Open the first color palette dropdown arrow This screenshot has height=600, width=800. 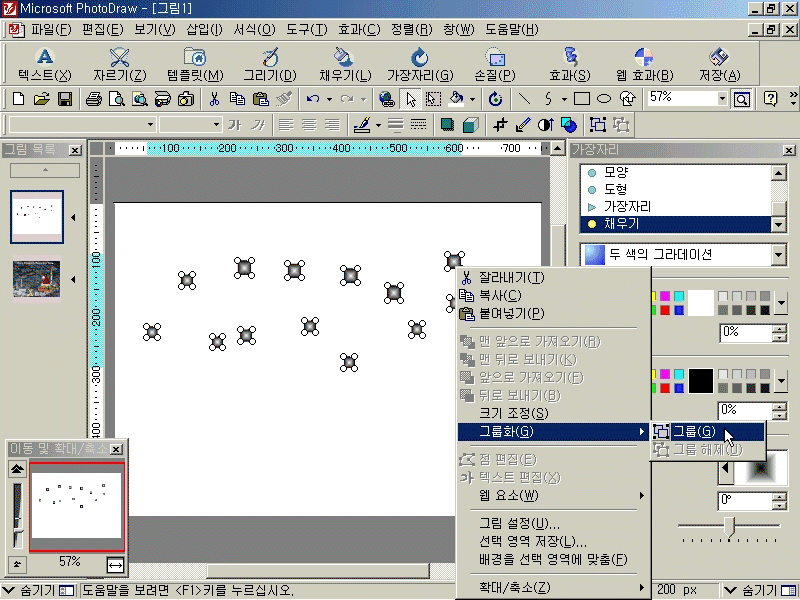click(781, 303)
